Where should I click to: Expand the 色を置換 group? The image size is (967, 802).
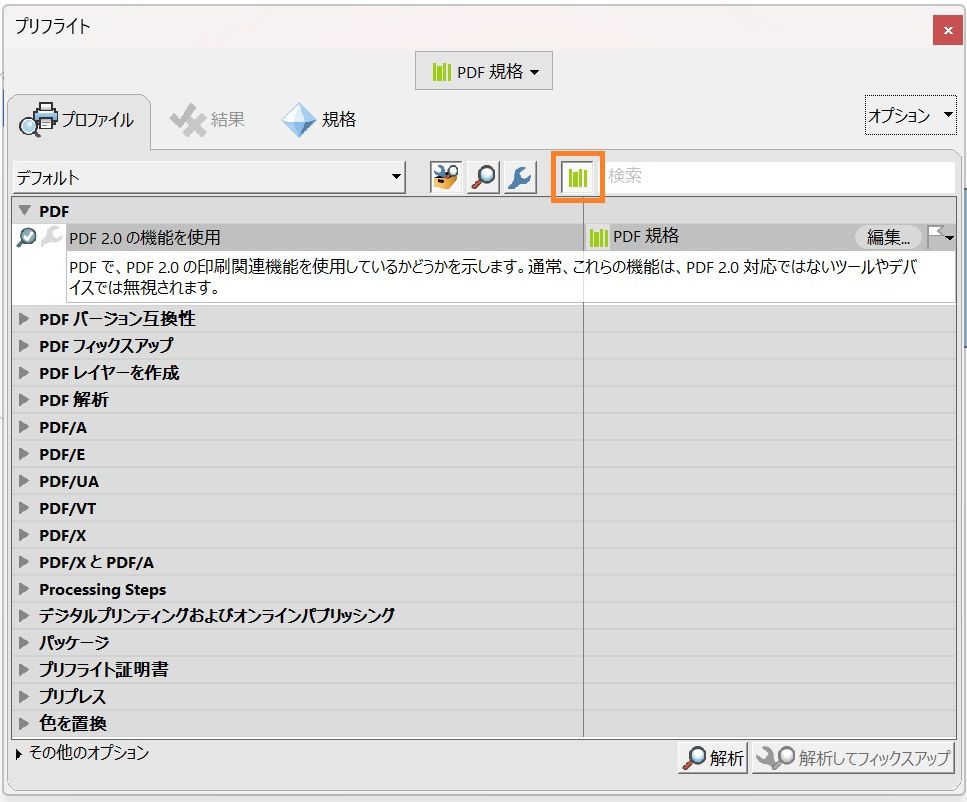tap(24, 723)
